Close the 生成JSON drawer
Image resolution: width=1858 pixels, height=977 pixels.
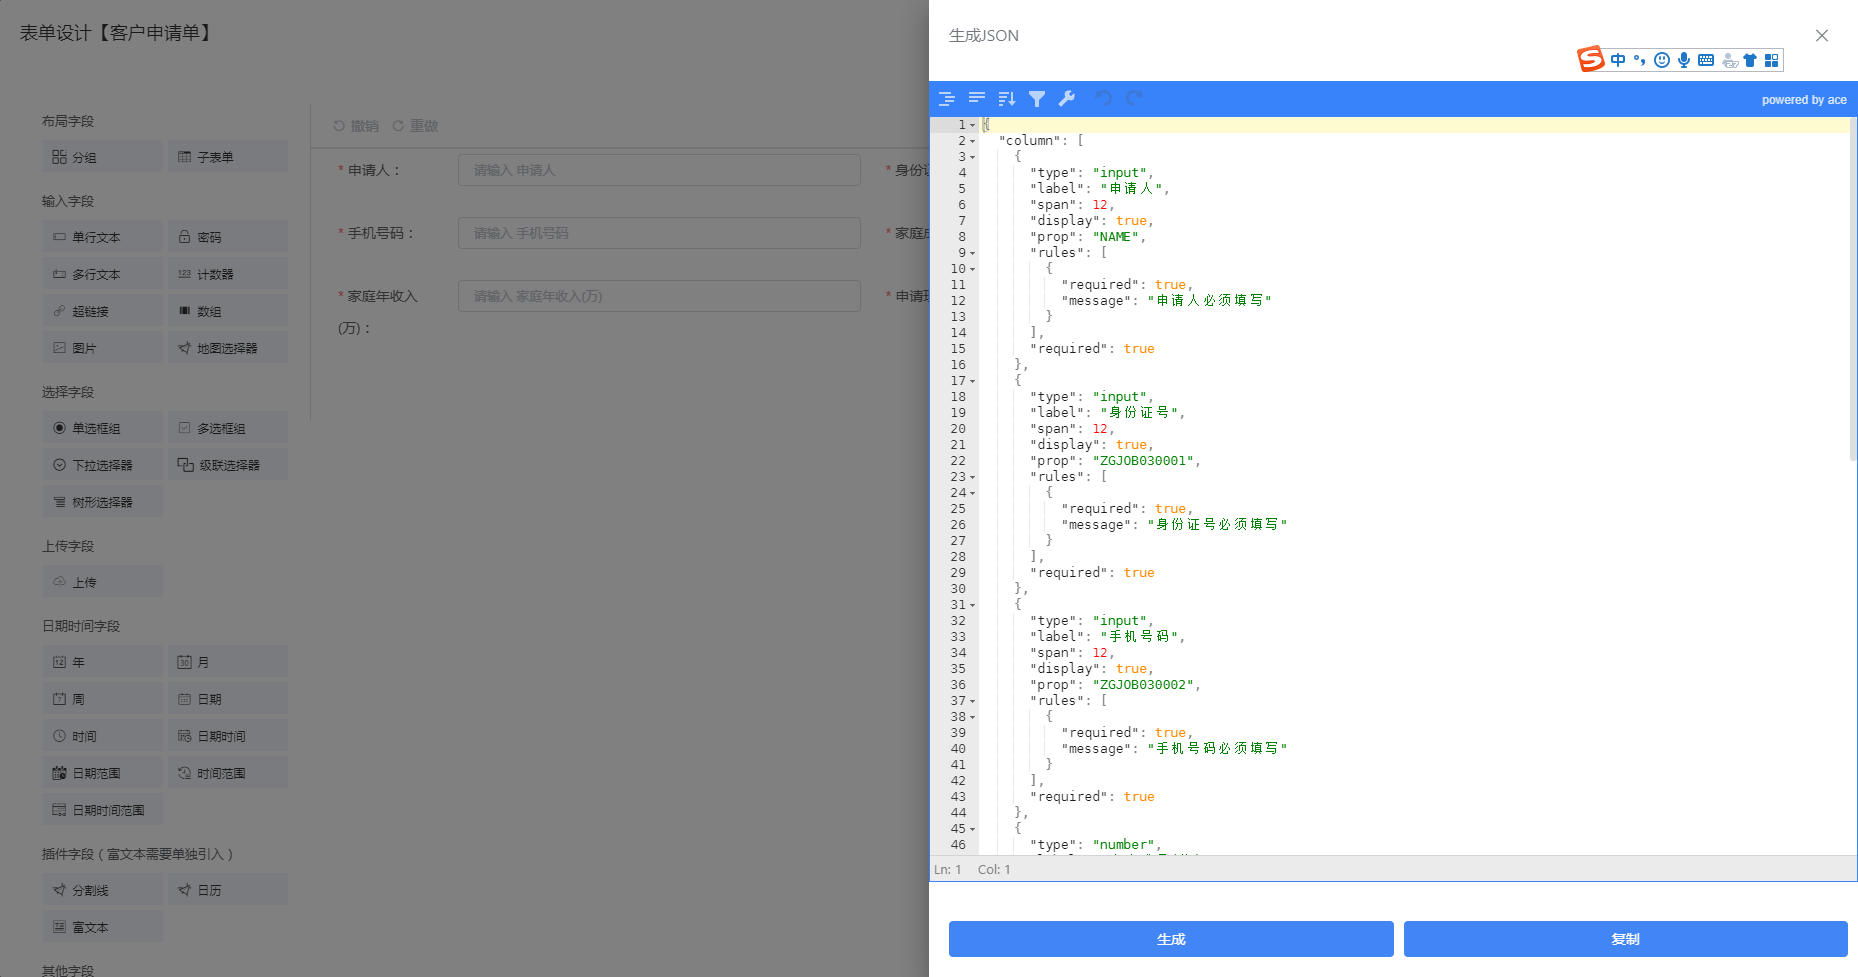click(1822, 35)
